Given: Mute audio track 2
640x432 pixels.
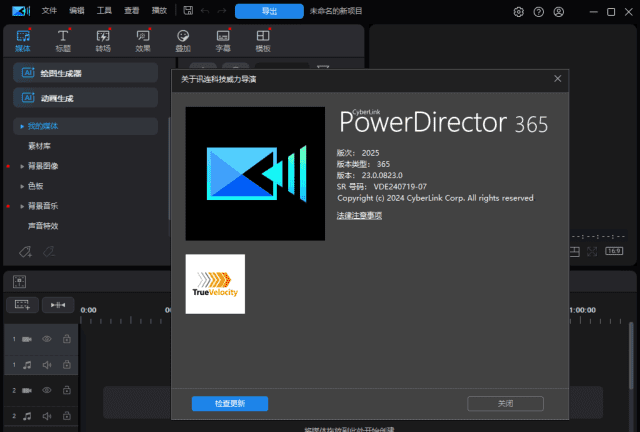Looking at the screenshot, I should pos(47,416).
